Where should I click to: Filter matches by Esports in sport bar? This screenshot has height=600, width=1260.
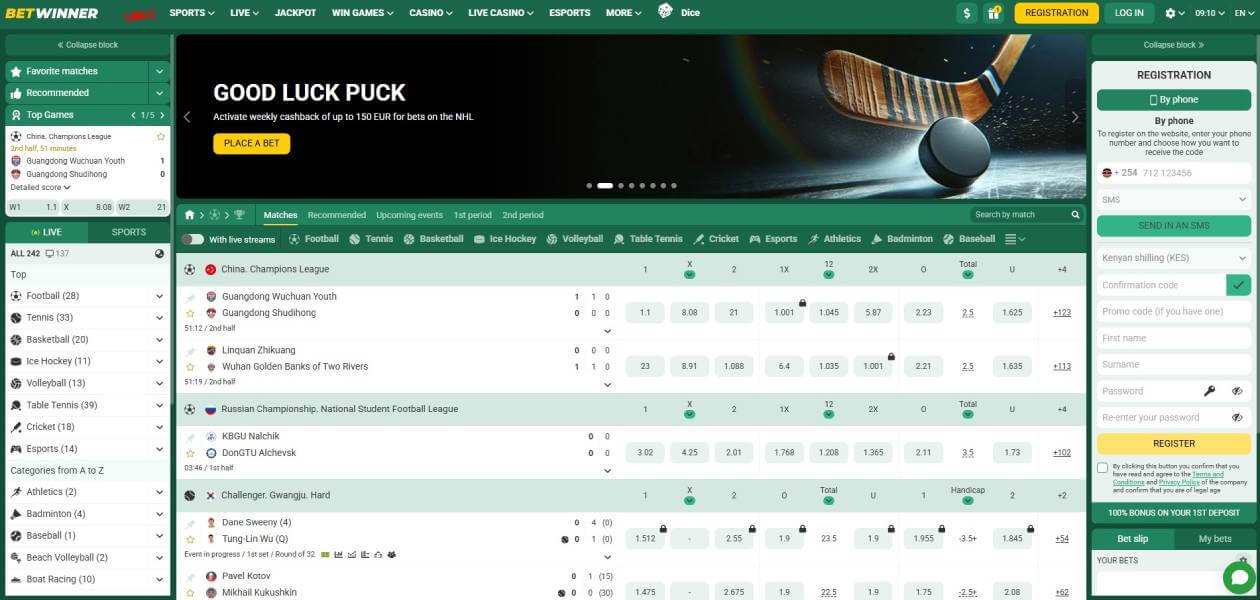(x=773, y=239)
